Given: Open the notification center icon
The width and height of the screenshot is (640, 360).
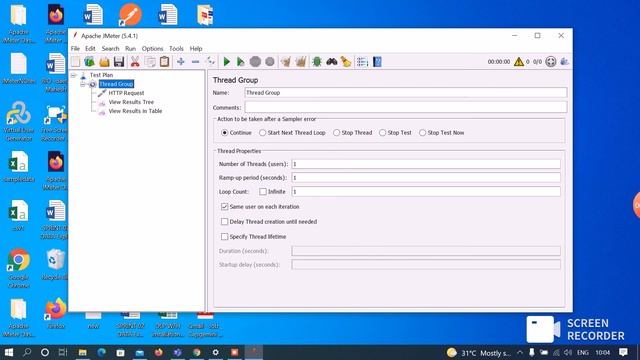Looking at the screenshot, I should click(623, 352).
